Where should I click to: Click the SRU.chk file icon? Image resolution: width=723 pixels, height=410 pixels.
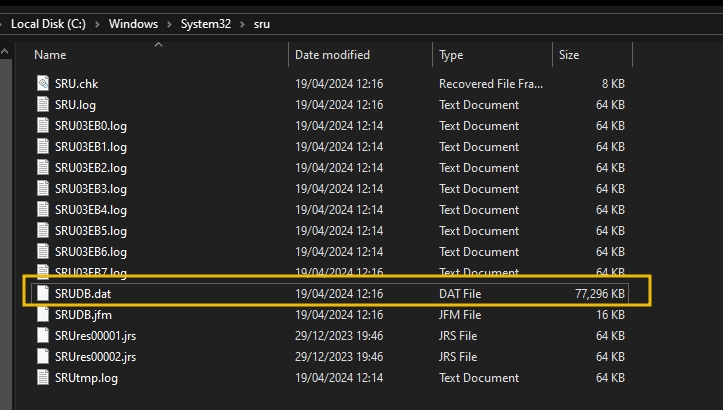point(42,84)
